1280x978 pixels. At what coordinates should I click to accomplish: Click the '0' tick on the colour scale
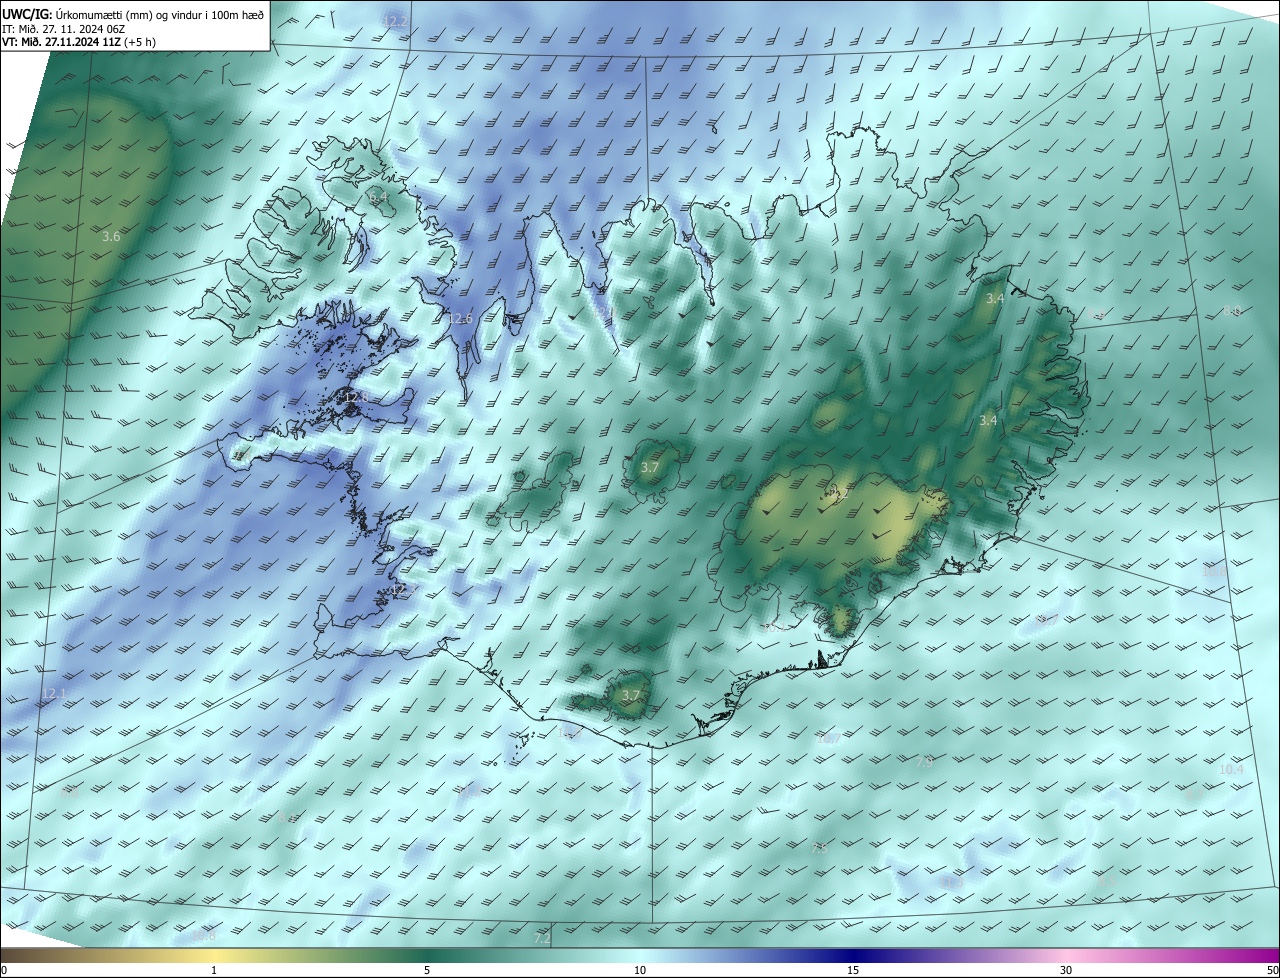[x=4, y=970]
